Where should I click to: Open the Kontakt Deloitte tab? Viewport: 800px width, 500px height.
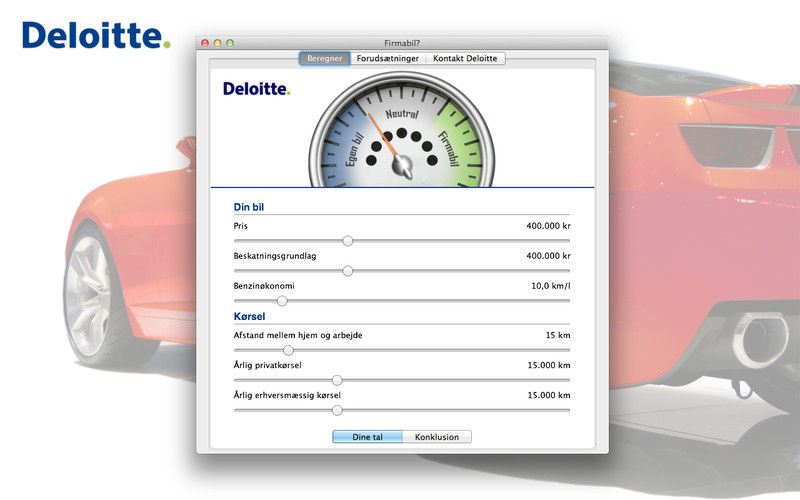465,59
